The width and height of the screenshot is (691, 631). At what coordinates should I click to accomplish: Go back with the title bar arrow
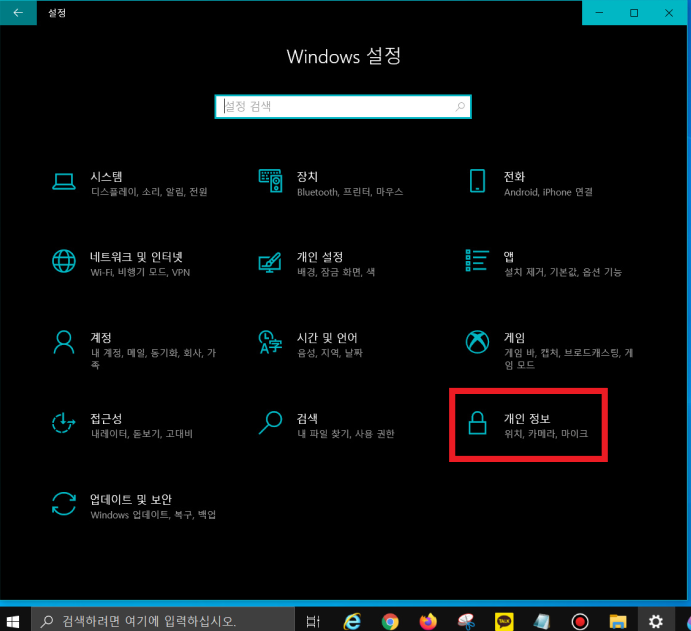pos(18,13)
